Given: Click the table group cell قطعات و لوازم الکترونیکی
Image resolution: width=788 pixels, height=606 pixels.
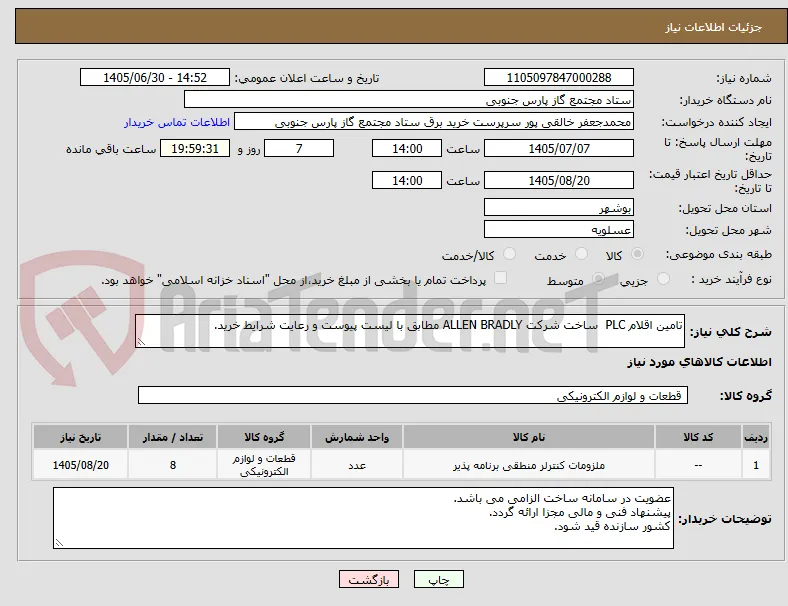Looking at the screenshot, I should (264, 465).
